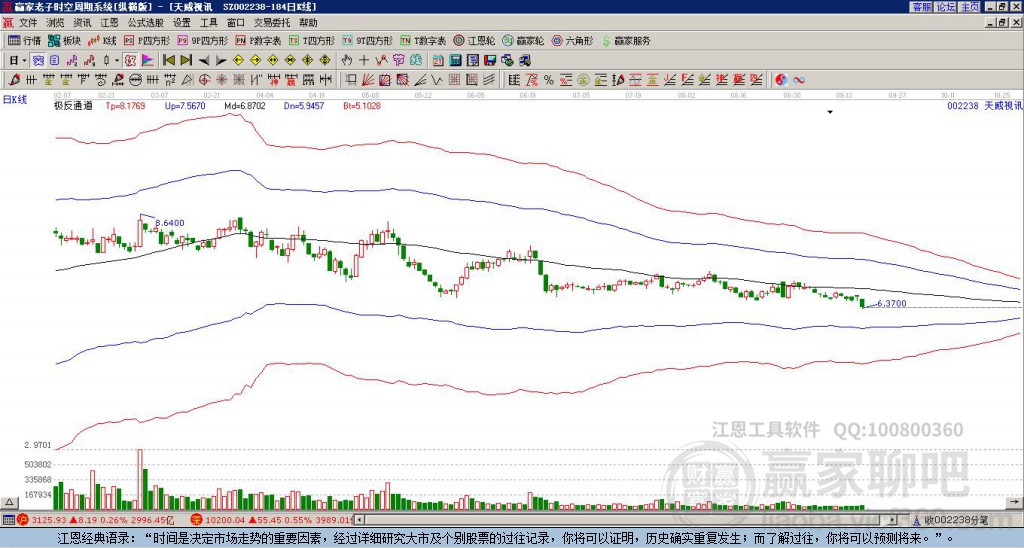Open the 浏览 menu

click(x=55, y=23)
